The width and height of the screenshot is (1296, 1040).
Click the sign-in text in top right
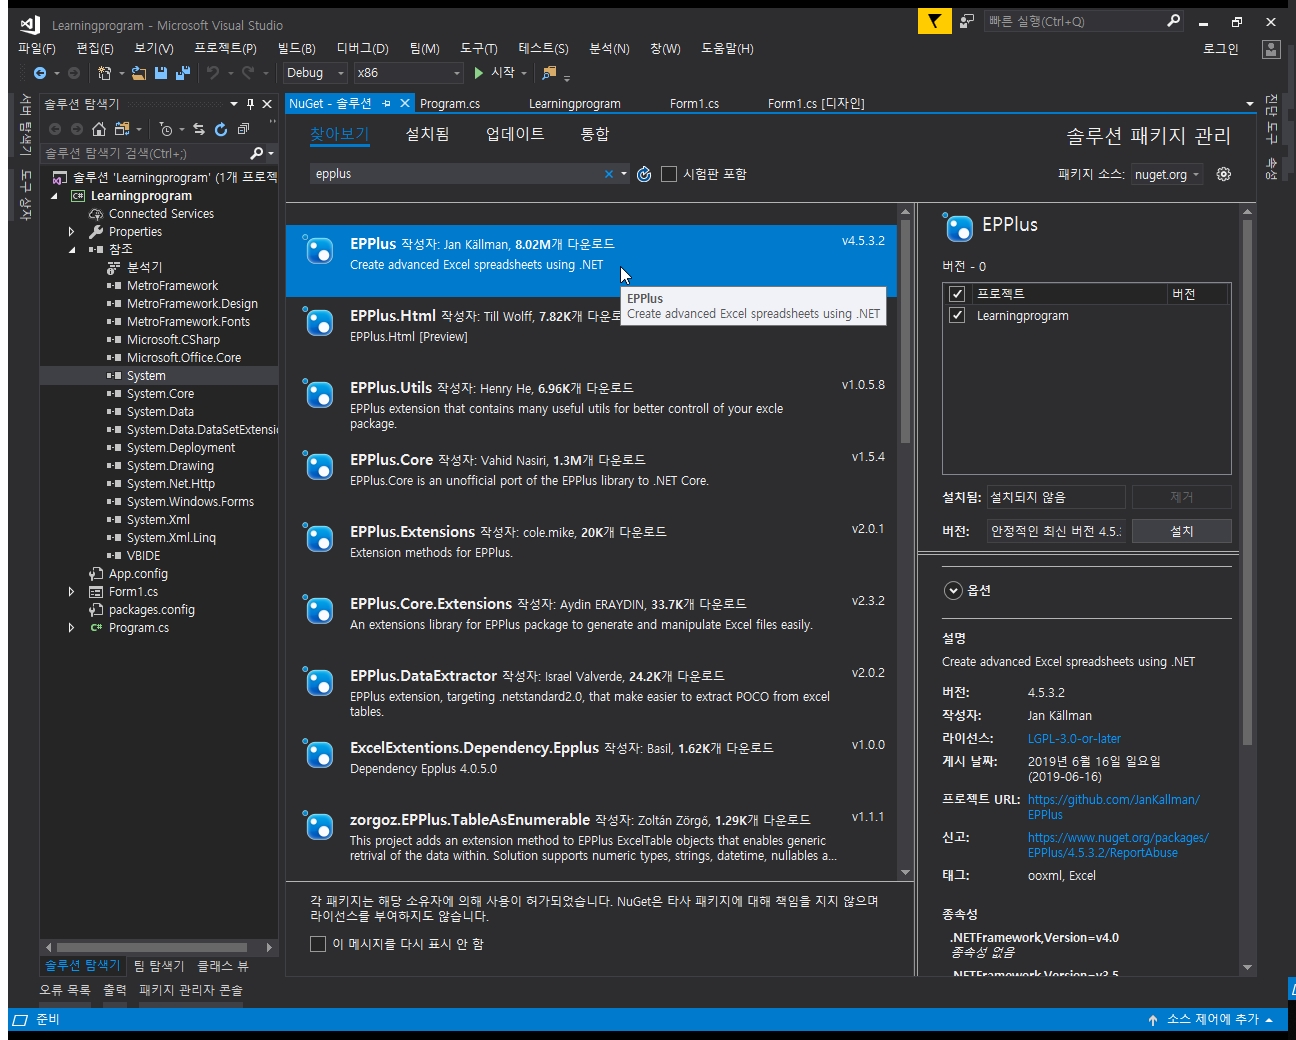[1220, 49]
